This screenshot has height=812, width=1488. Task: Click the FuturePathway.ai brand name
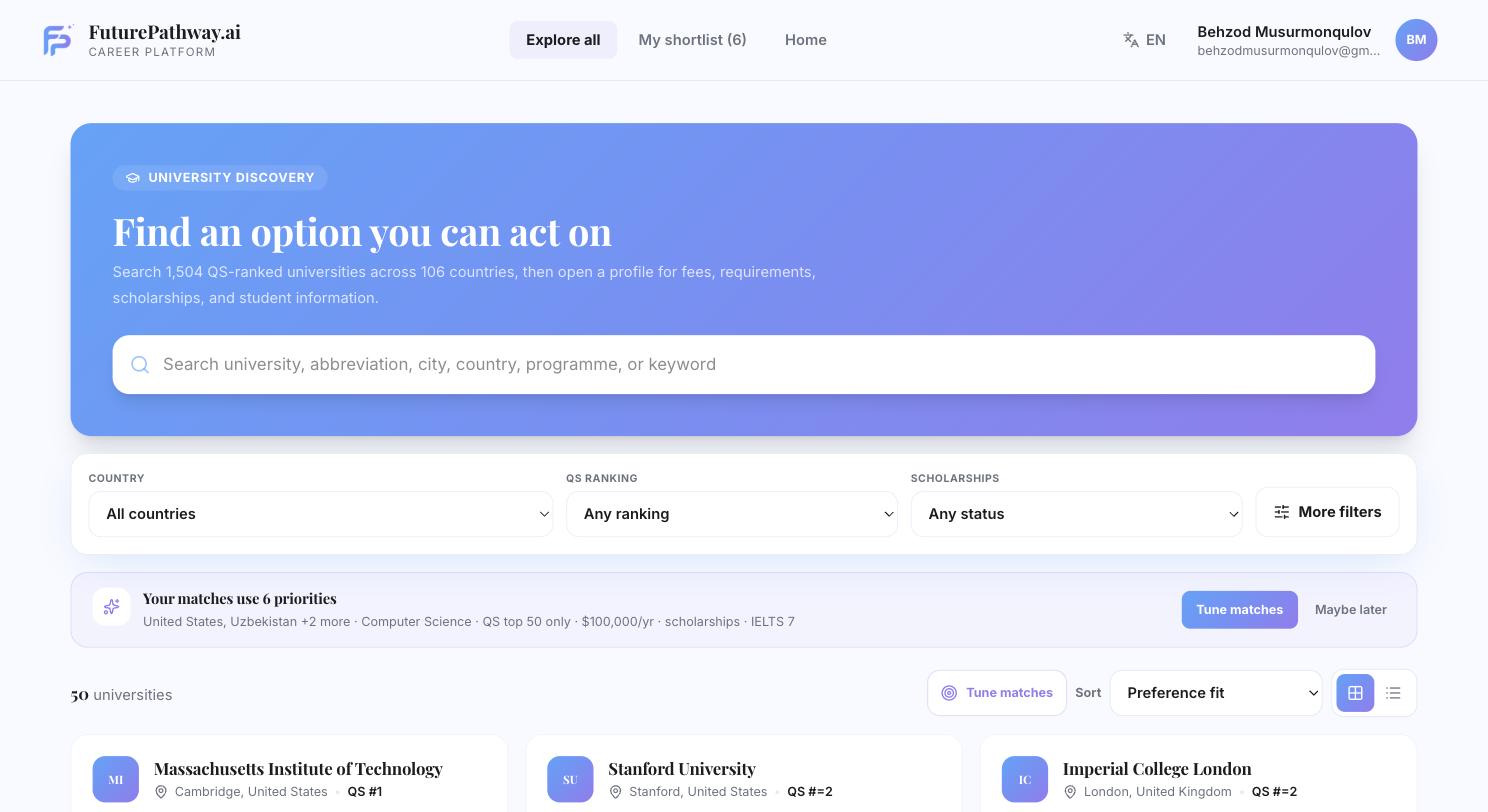165,32
